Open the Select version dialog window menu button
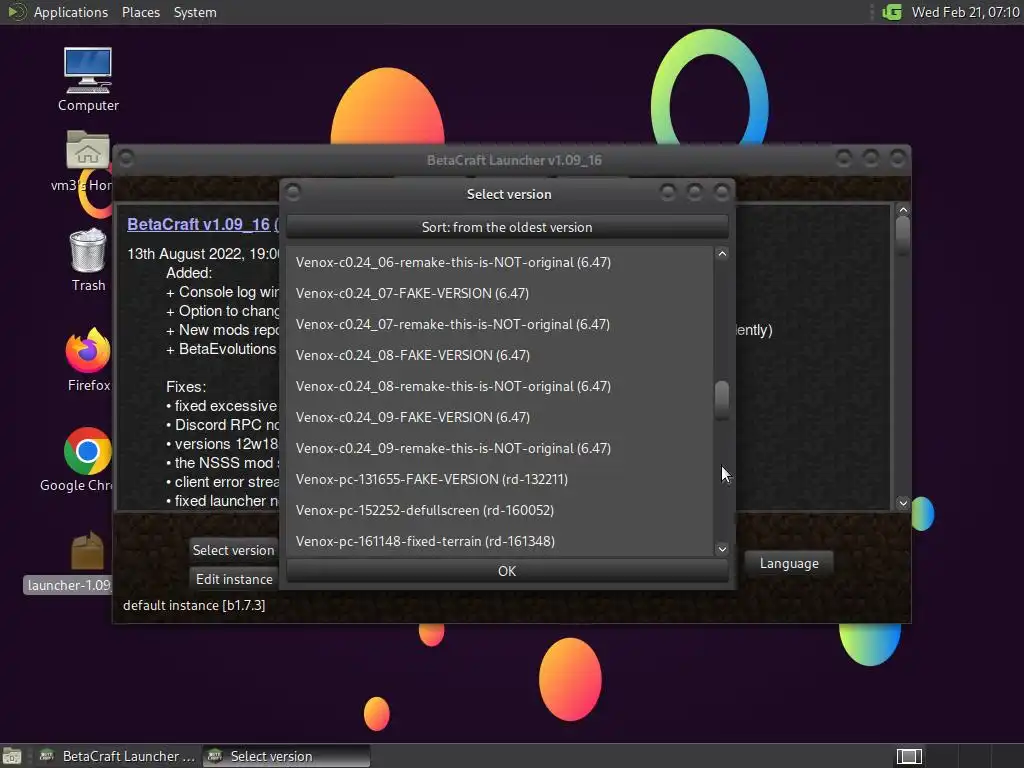 (x=293, y=192)
